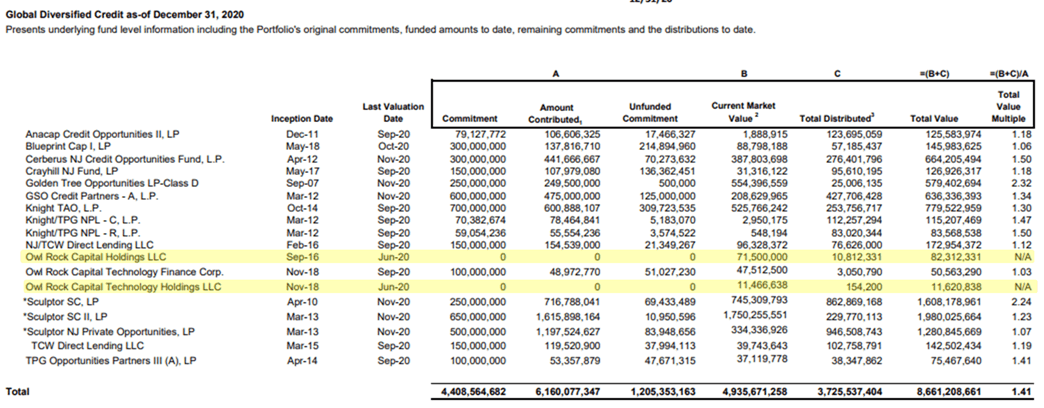
Task: Click Knight TAO commitment 700,000,000
Action: click(x=479, y=208)
